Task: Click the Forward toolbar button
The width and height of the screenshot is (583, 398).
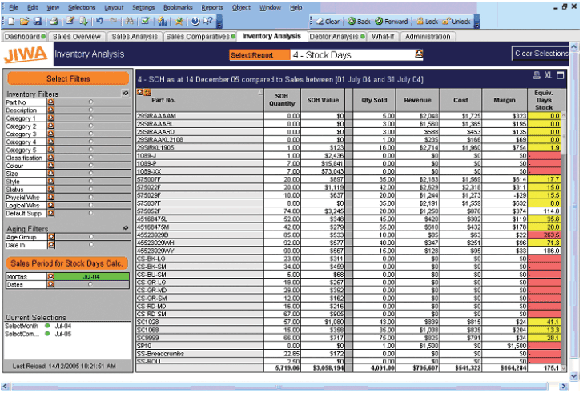Action: click(x=391, y=22)
